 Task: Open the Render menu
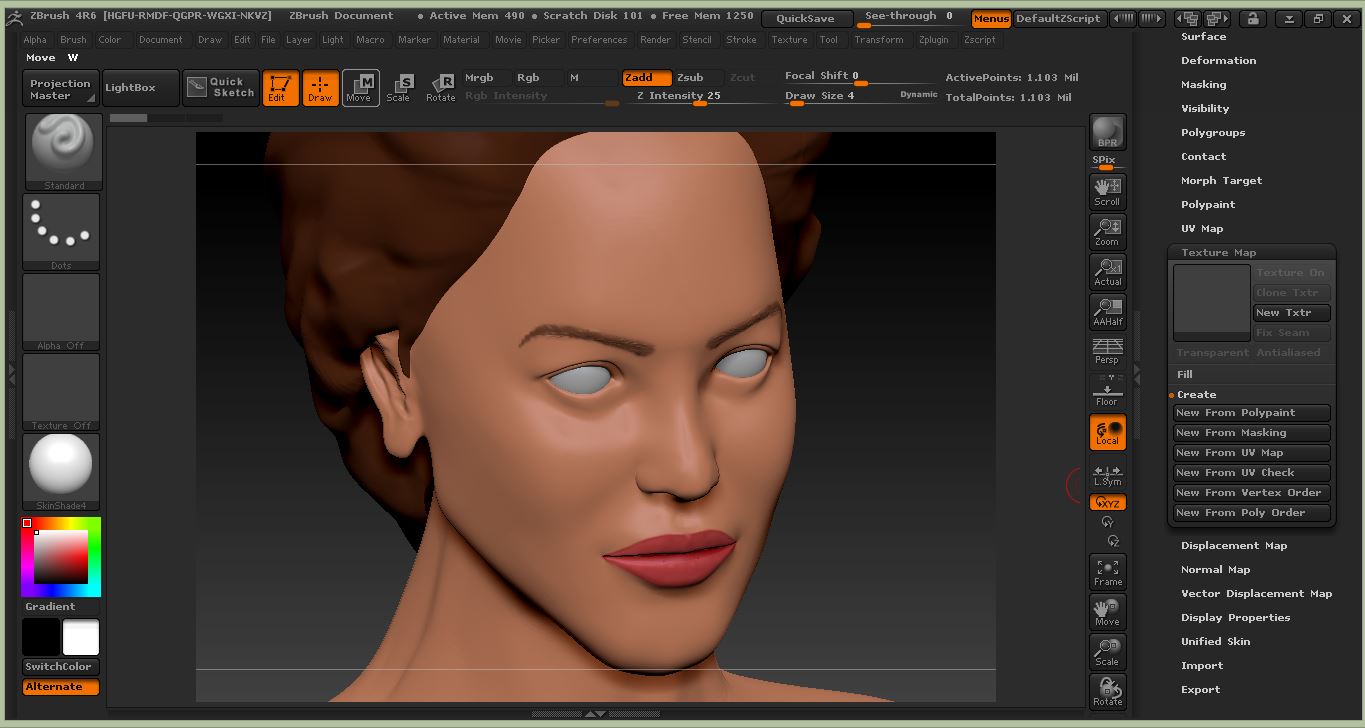point(656,40)
